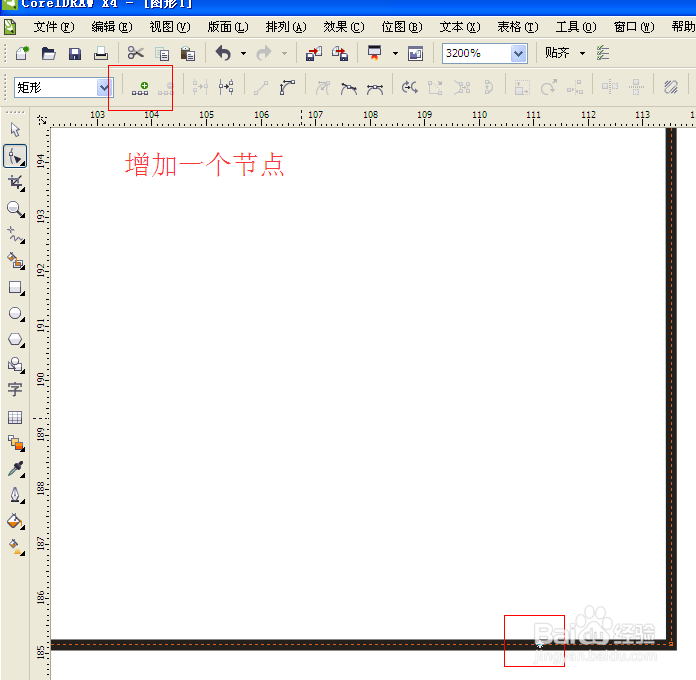Screen dimensions: 696x680
Task: Click the Symmetrical node icon
Action: 375,88
